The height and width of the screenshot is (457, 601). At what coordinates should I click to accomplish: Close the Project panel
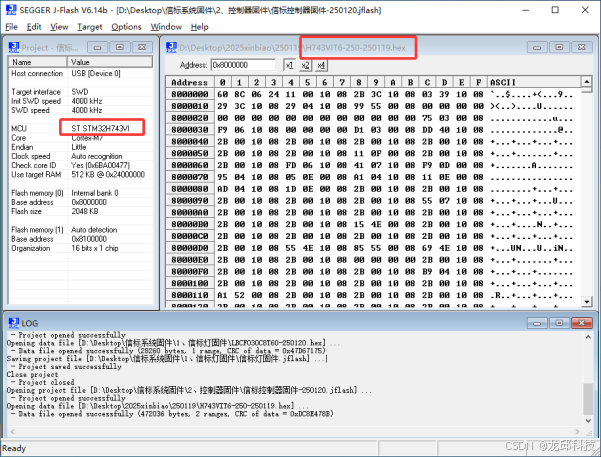142,47
